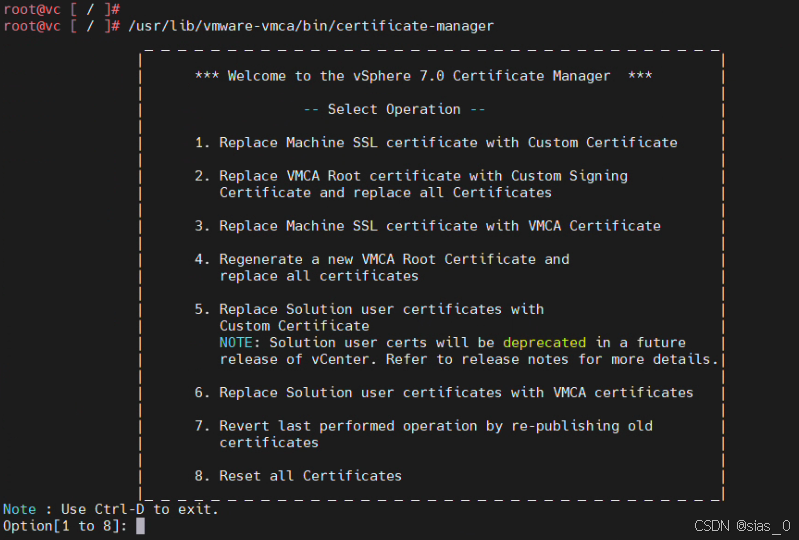Image resolution: width=799 pixels, height=540 pixels.
Task: Select option 1 Replace Machine SSL with Custom Certificate
Action: 436,143
